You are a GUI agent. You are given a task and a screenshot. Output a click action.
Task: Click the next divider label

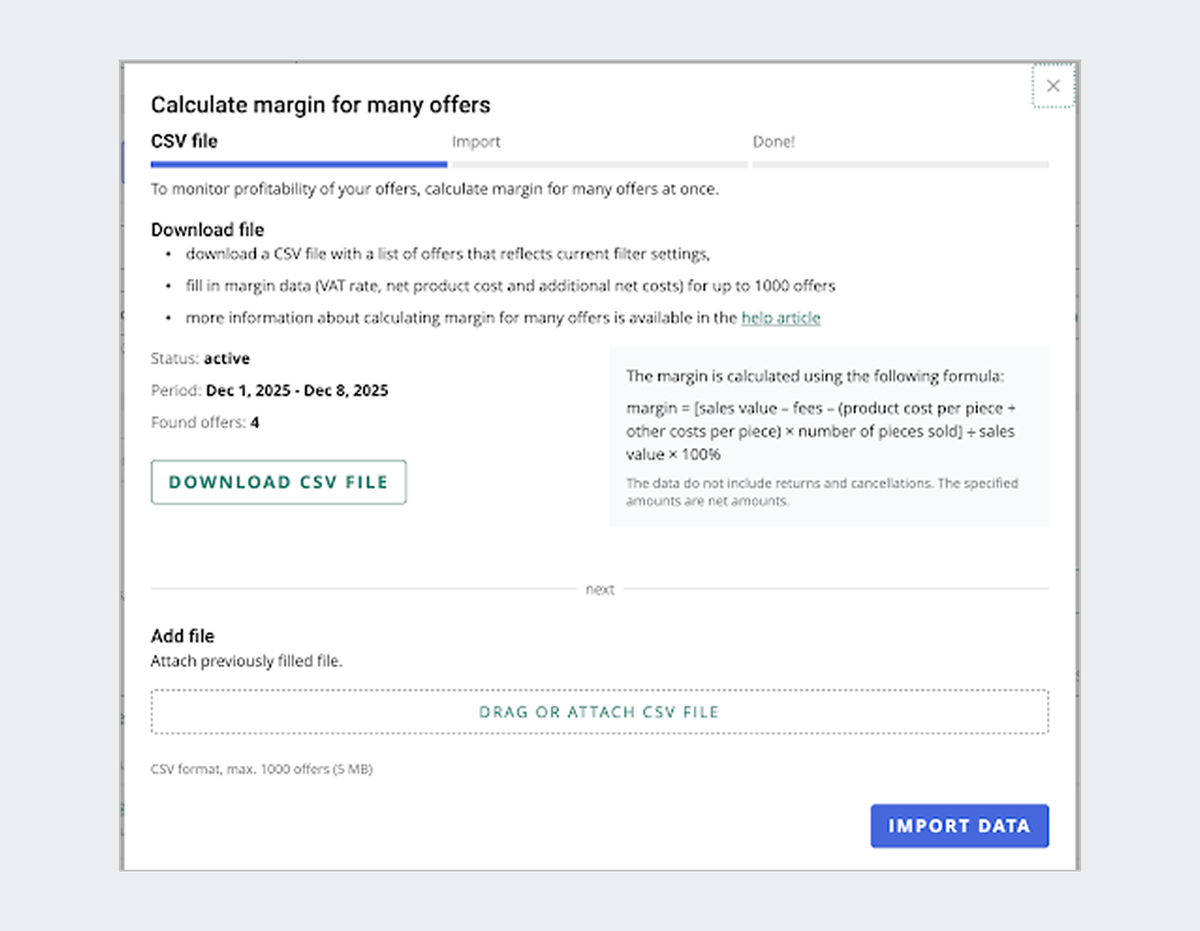click(x=600, y=589)
